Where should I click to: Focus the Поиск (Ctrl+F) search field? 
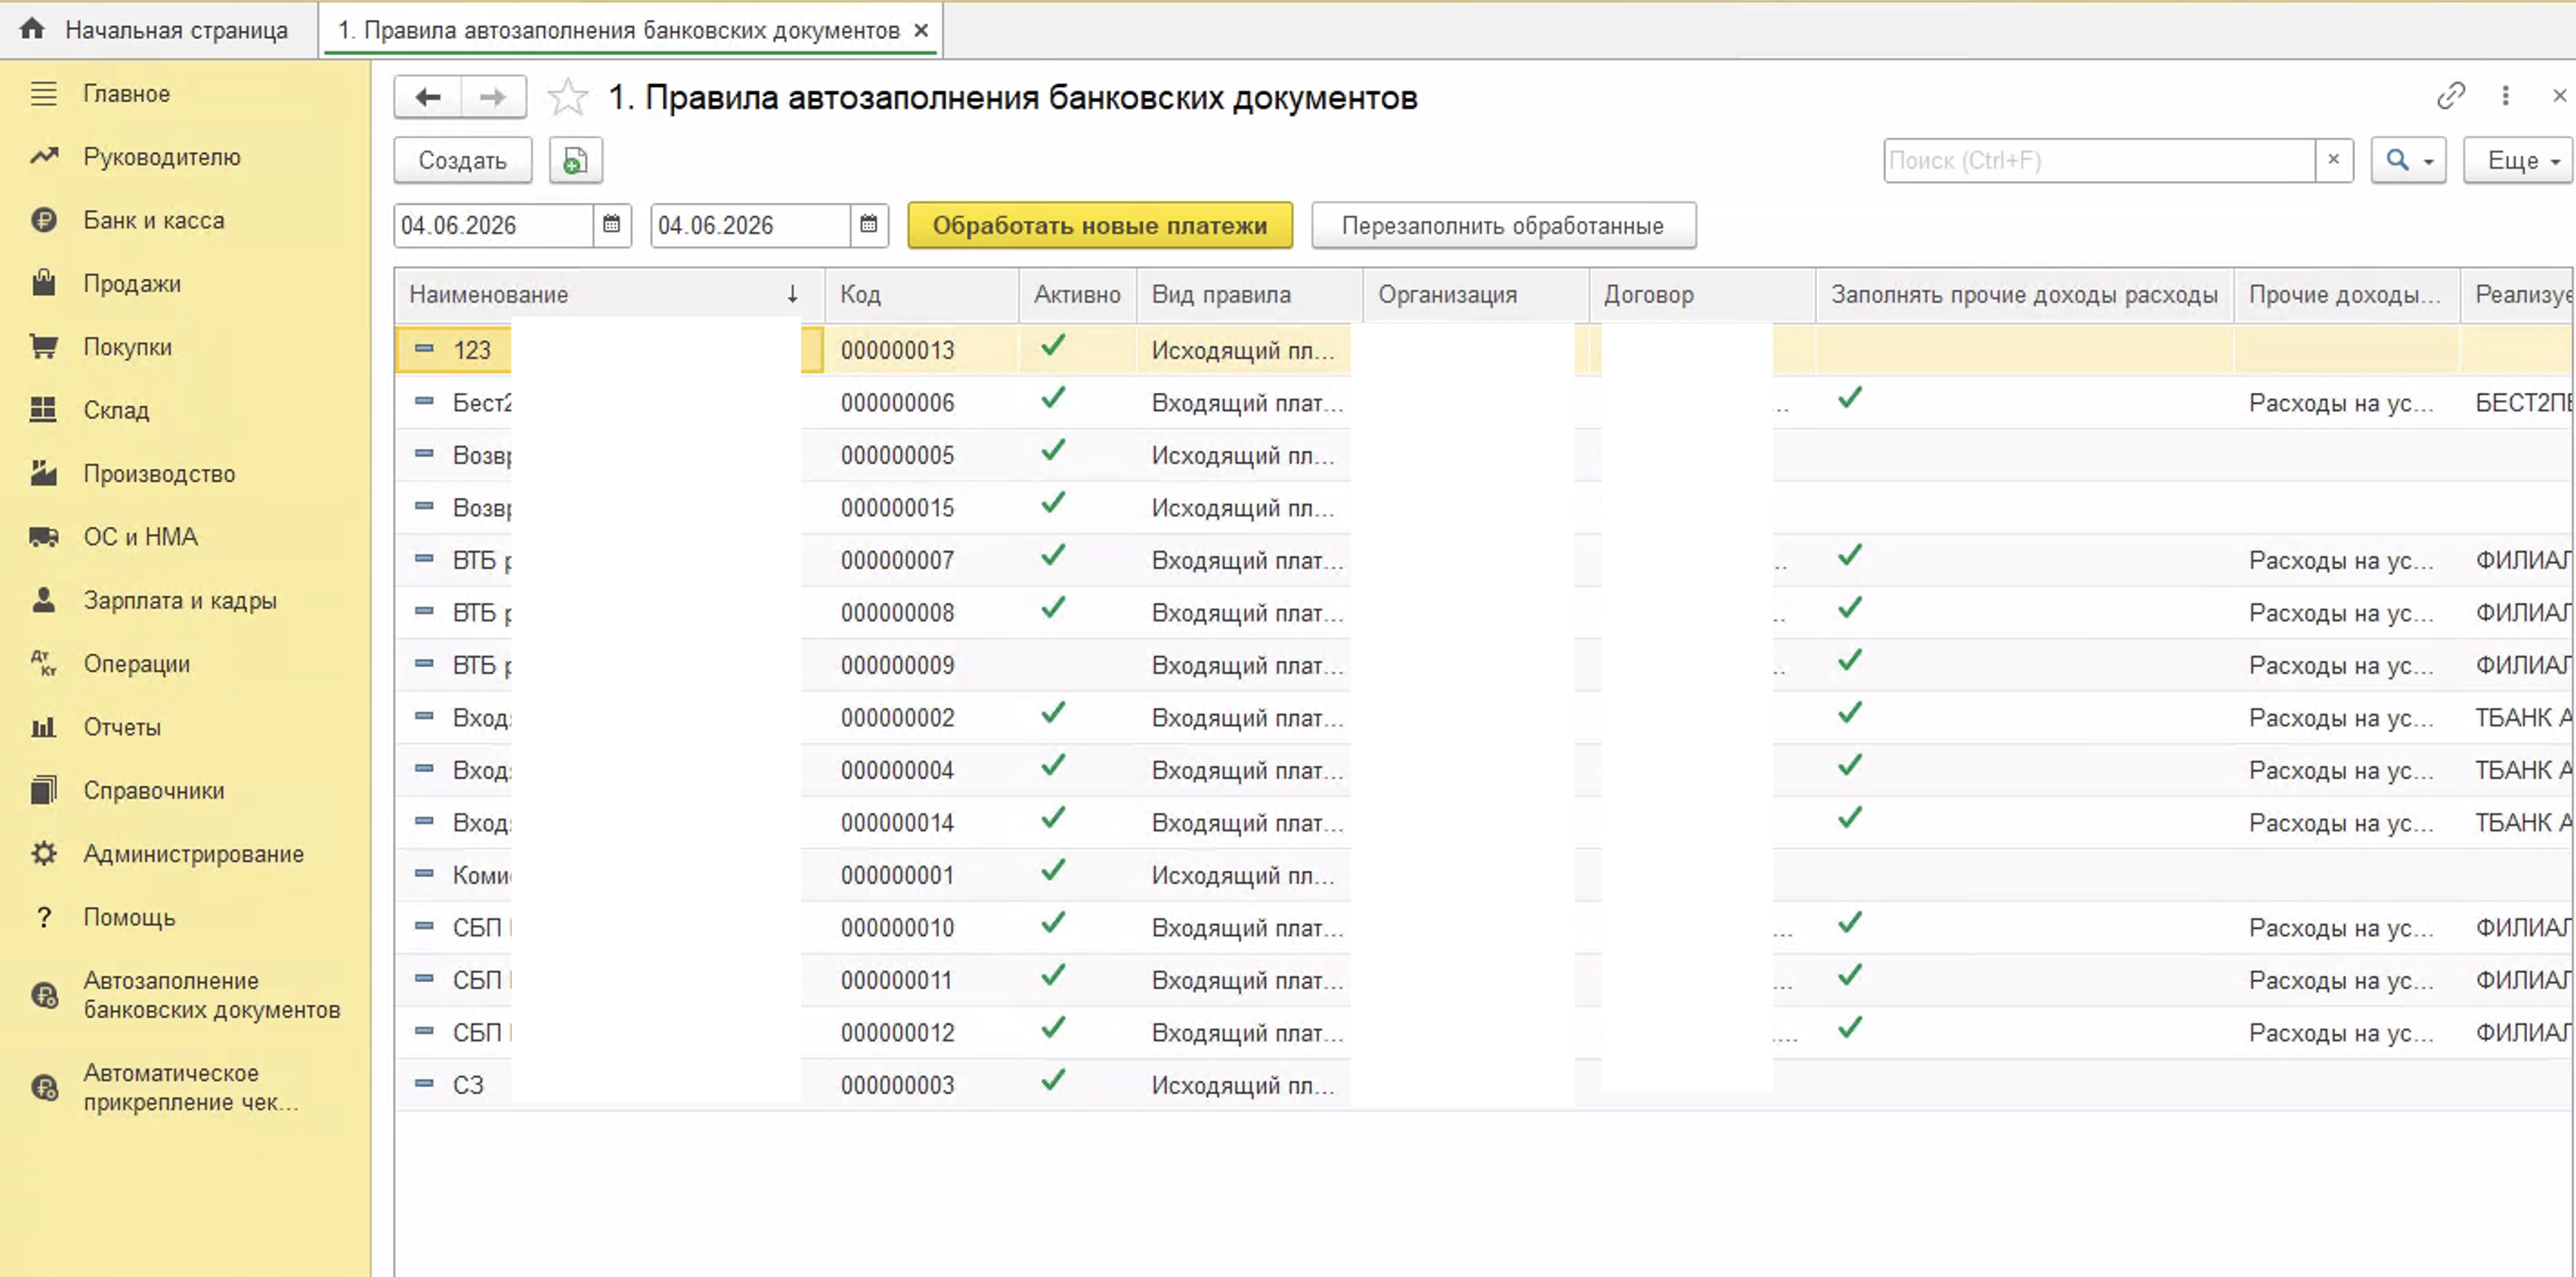click(2098, 160)
